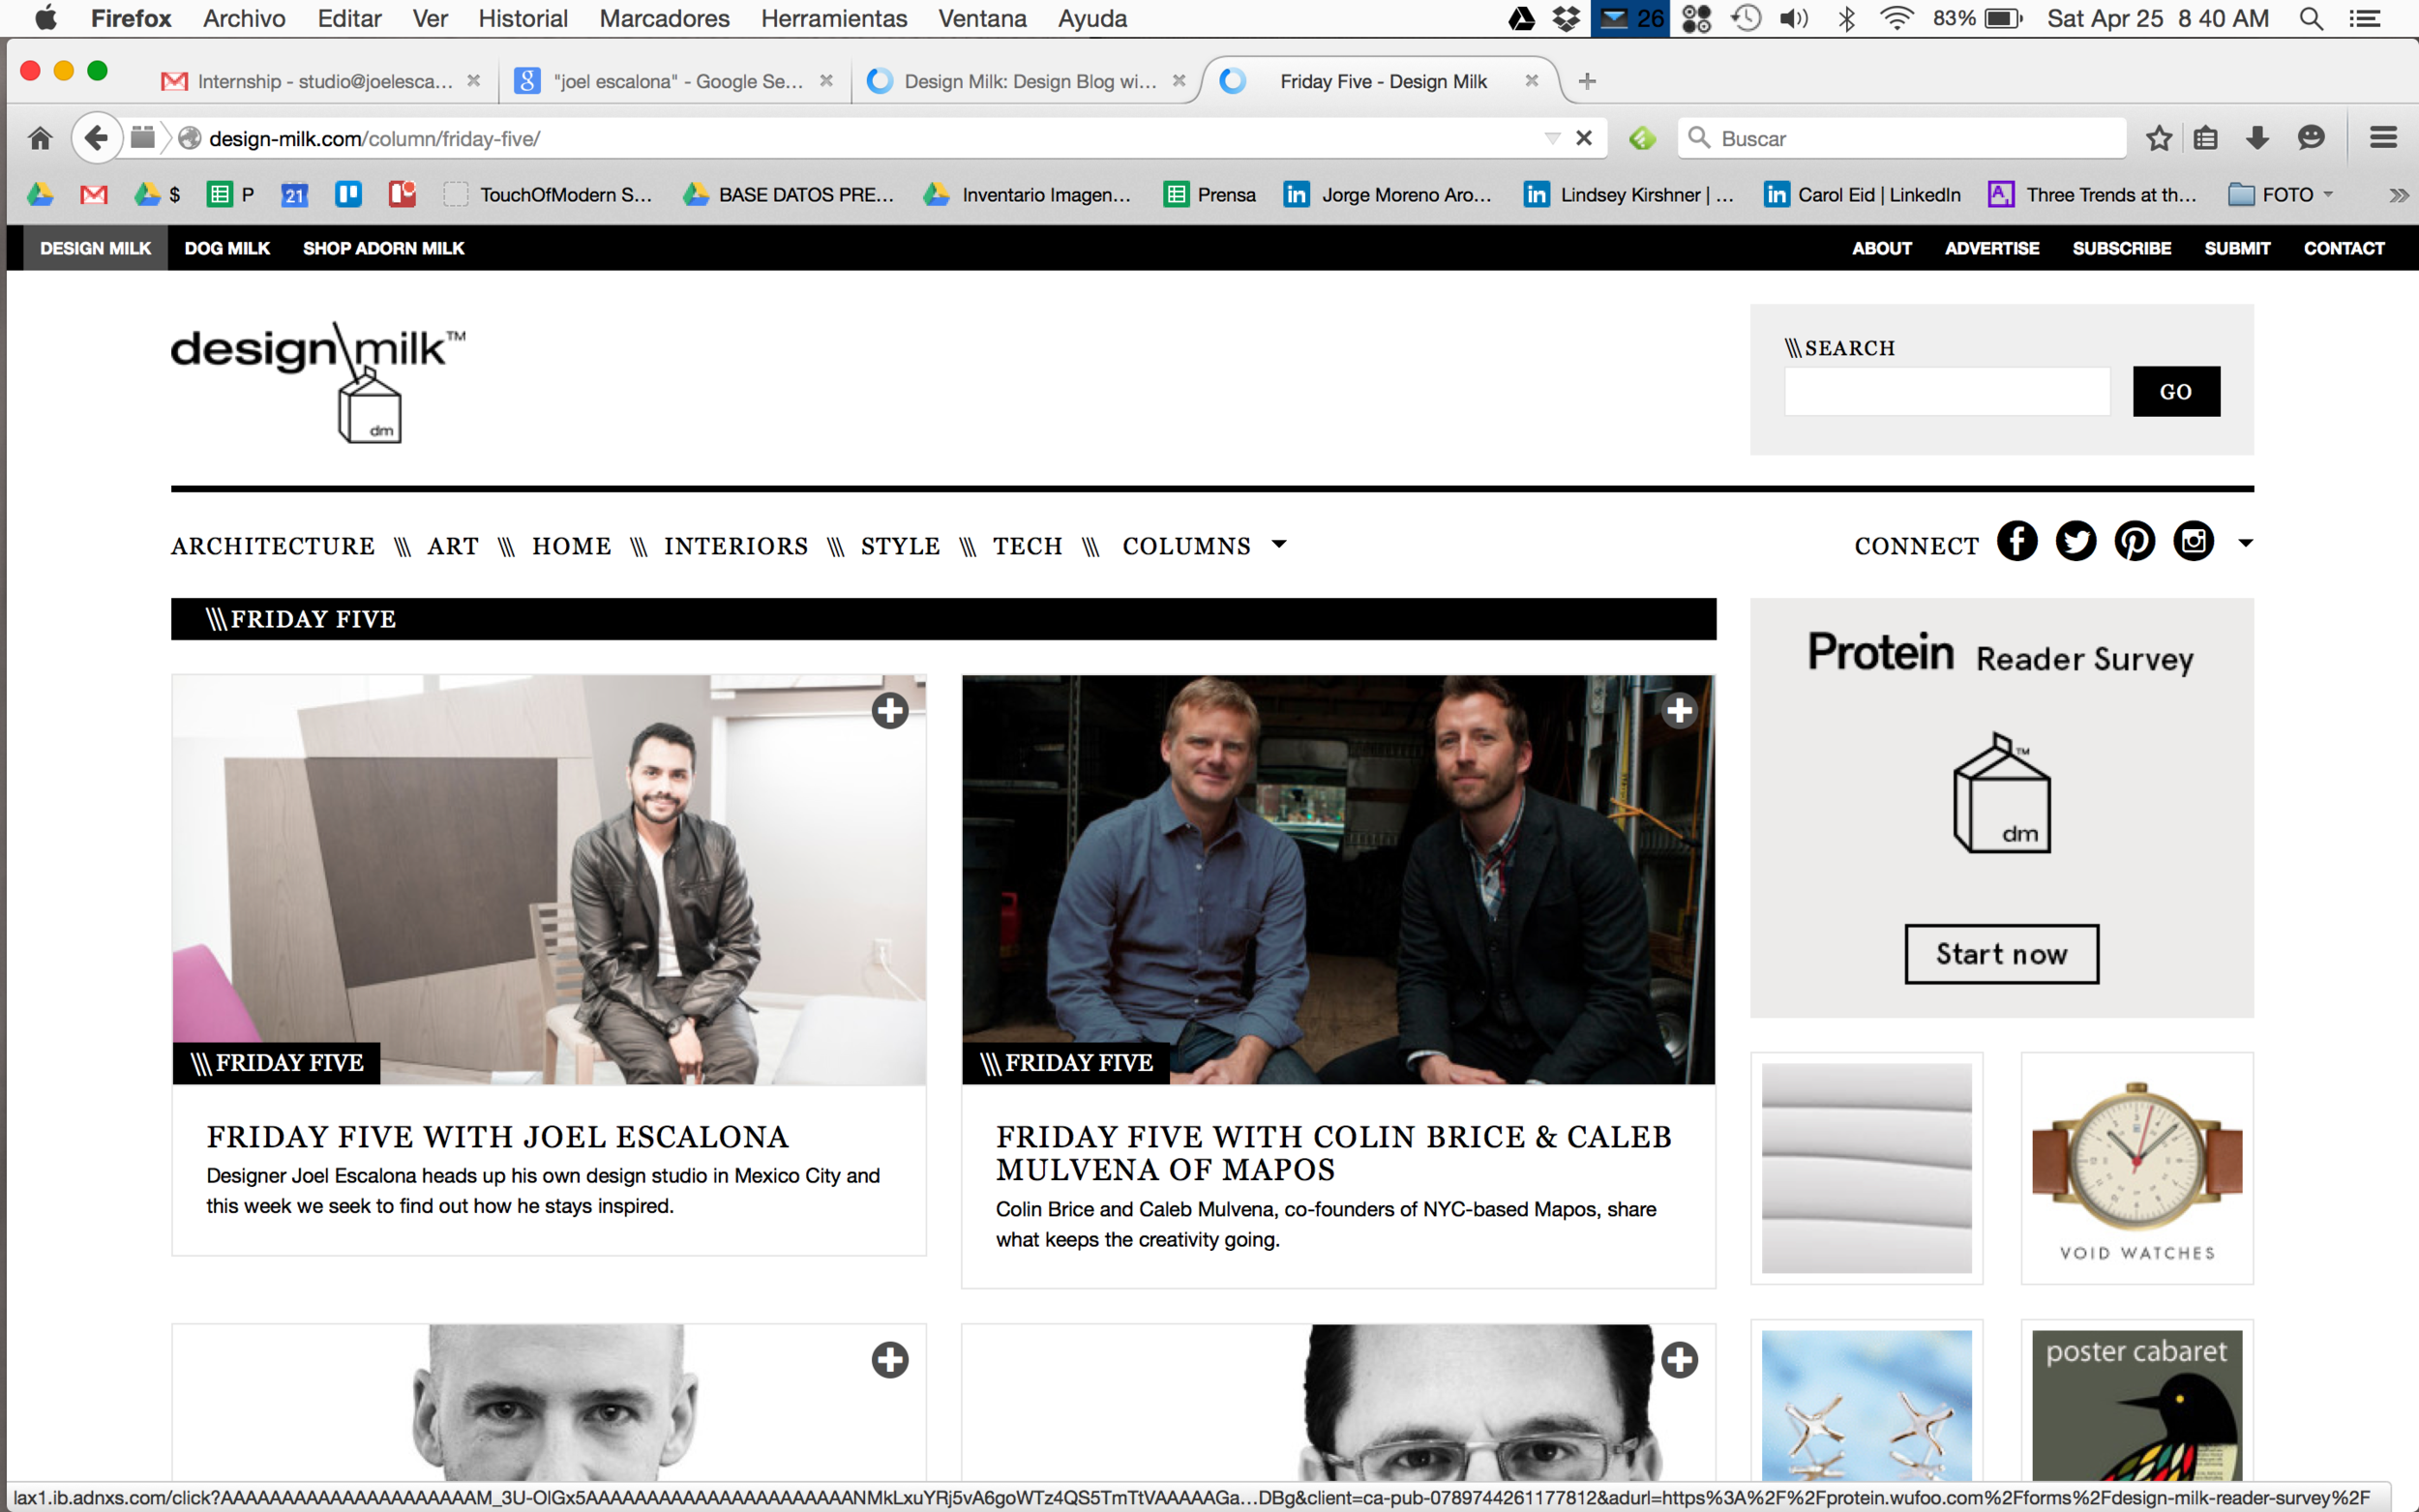This screenshot has width=2419, height=1512.
Task: Open a new tab with the plus button
Action: coord(1587,81)
